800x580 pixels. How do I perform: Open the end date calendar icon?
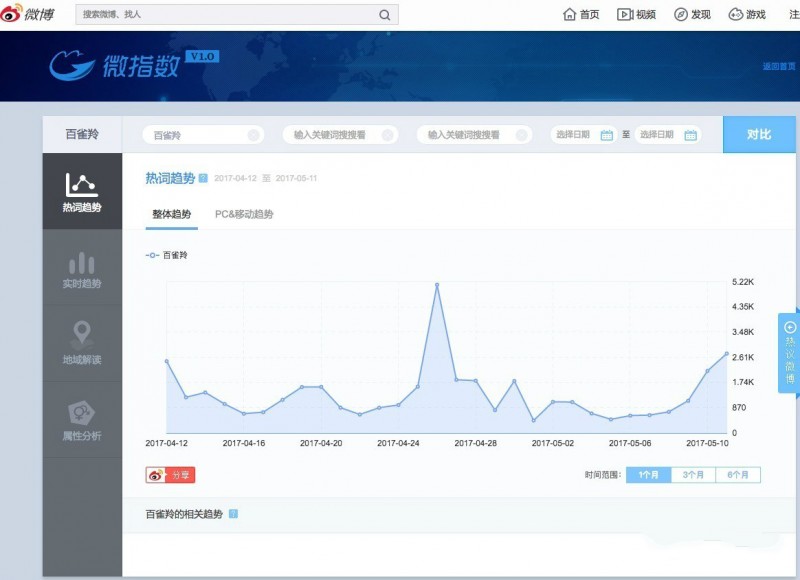point(690,135)
